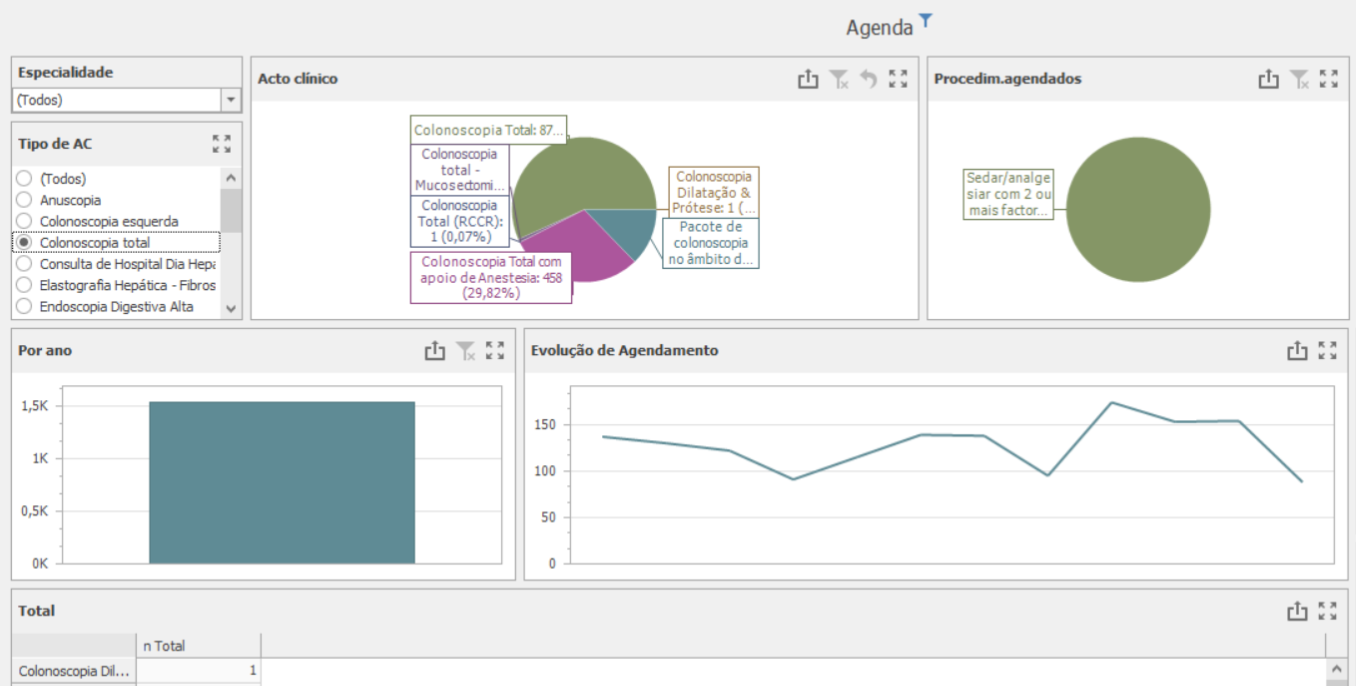
Task: Select Endoscopia Digestiva Alta option
Action: pyautogui.click(x=24, y=307)
